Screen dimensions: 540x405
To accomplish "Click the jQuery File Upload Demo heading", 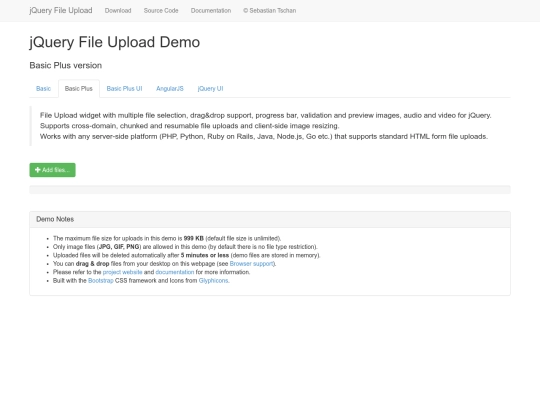I will pos(115,42).
